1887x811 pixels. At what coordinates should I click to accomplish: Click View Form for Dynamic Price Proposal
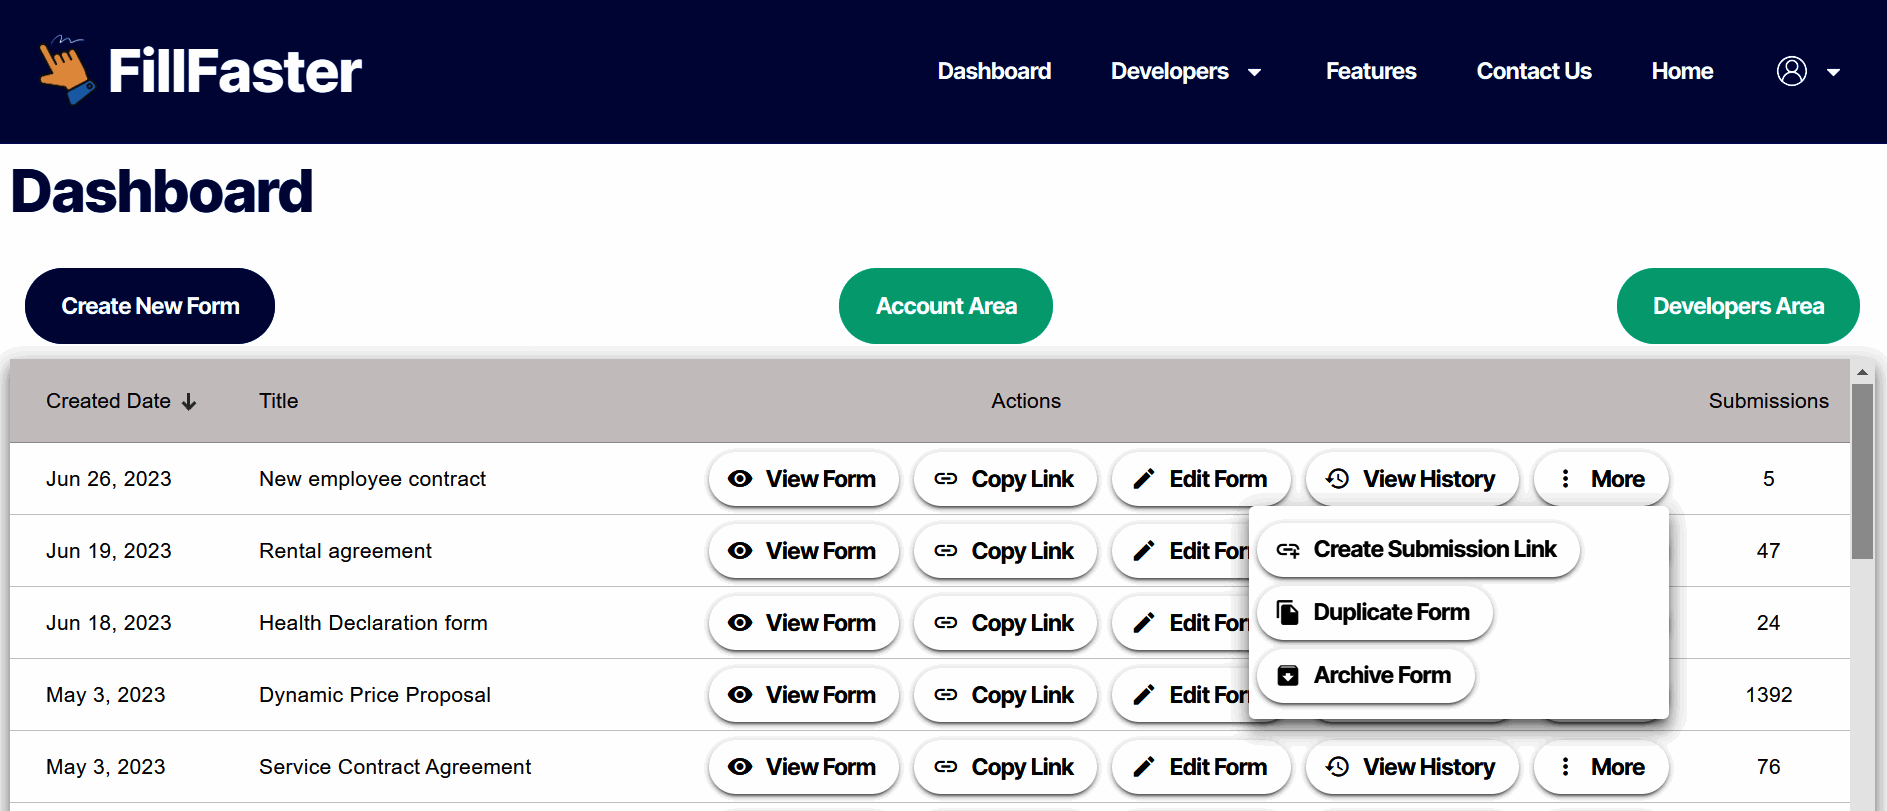[x=803, y=695]
